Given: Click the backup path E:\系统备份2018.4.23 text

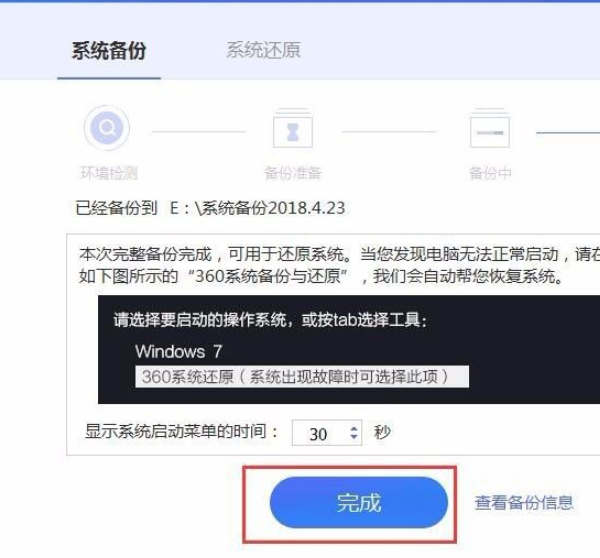Looking at the screenshot, I should pyautogui.click(x=258, y=208).
